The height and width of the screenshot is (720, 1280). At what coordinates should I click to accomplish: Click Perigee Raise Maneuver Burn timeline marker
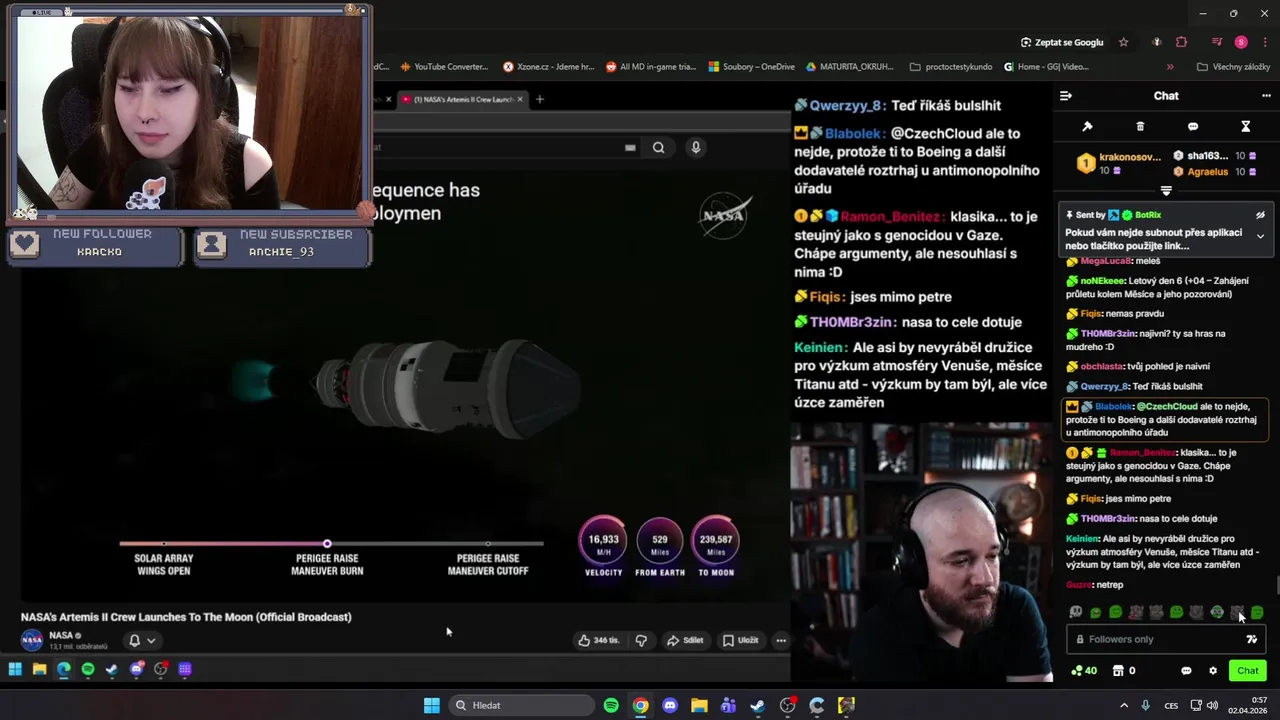327,543
